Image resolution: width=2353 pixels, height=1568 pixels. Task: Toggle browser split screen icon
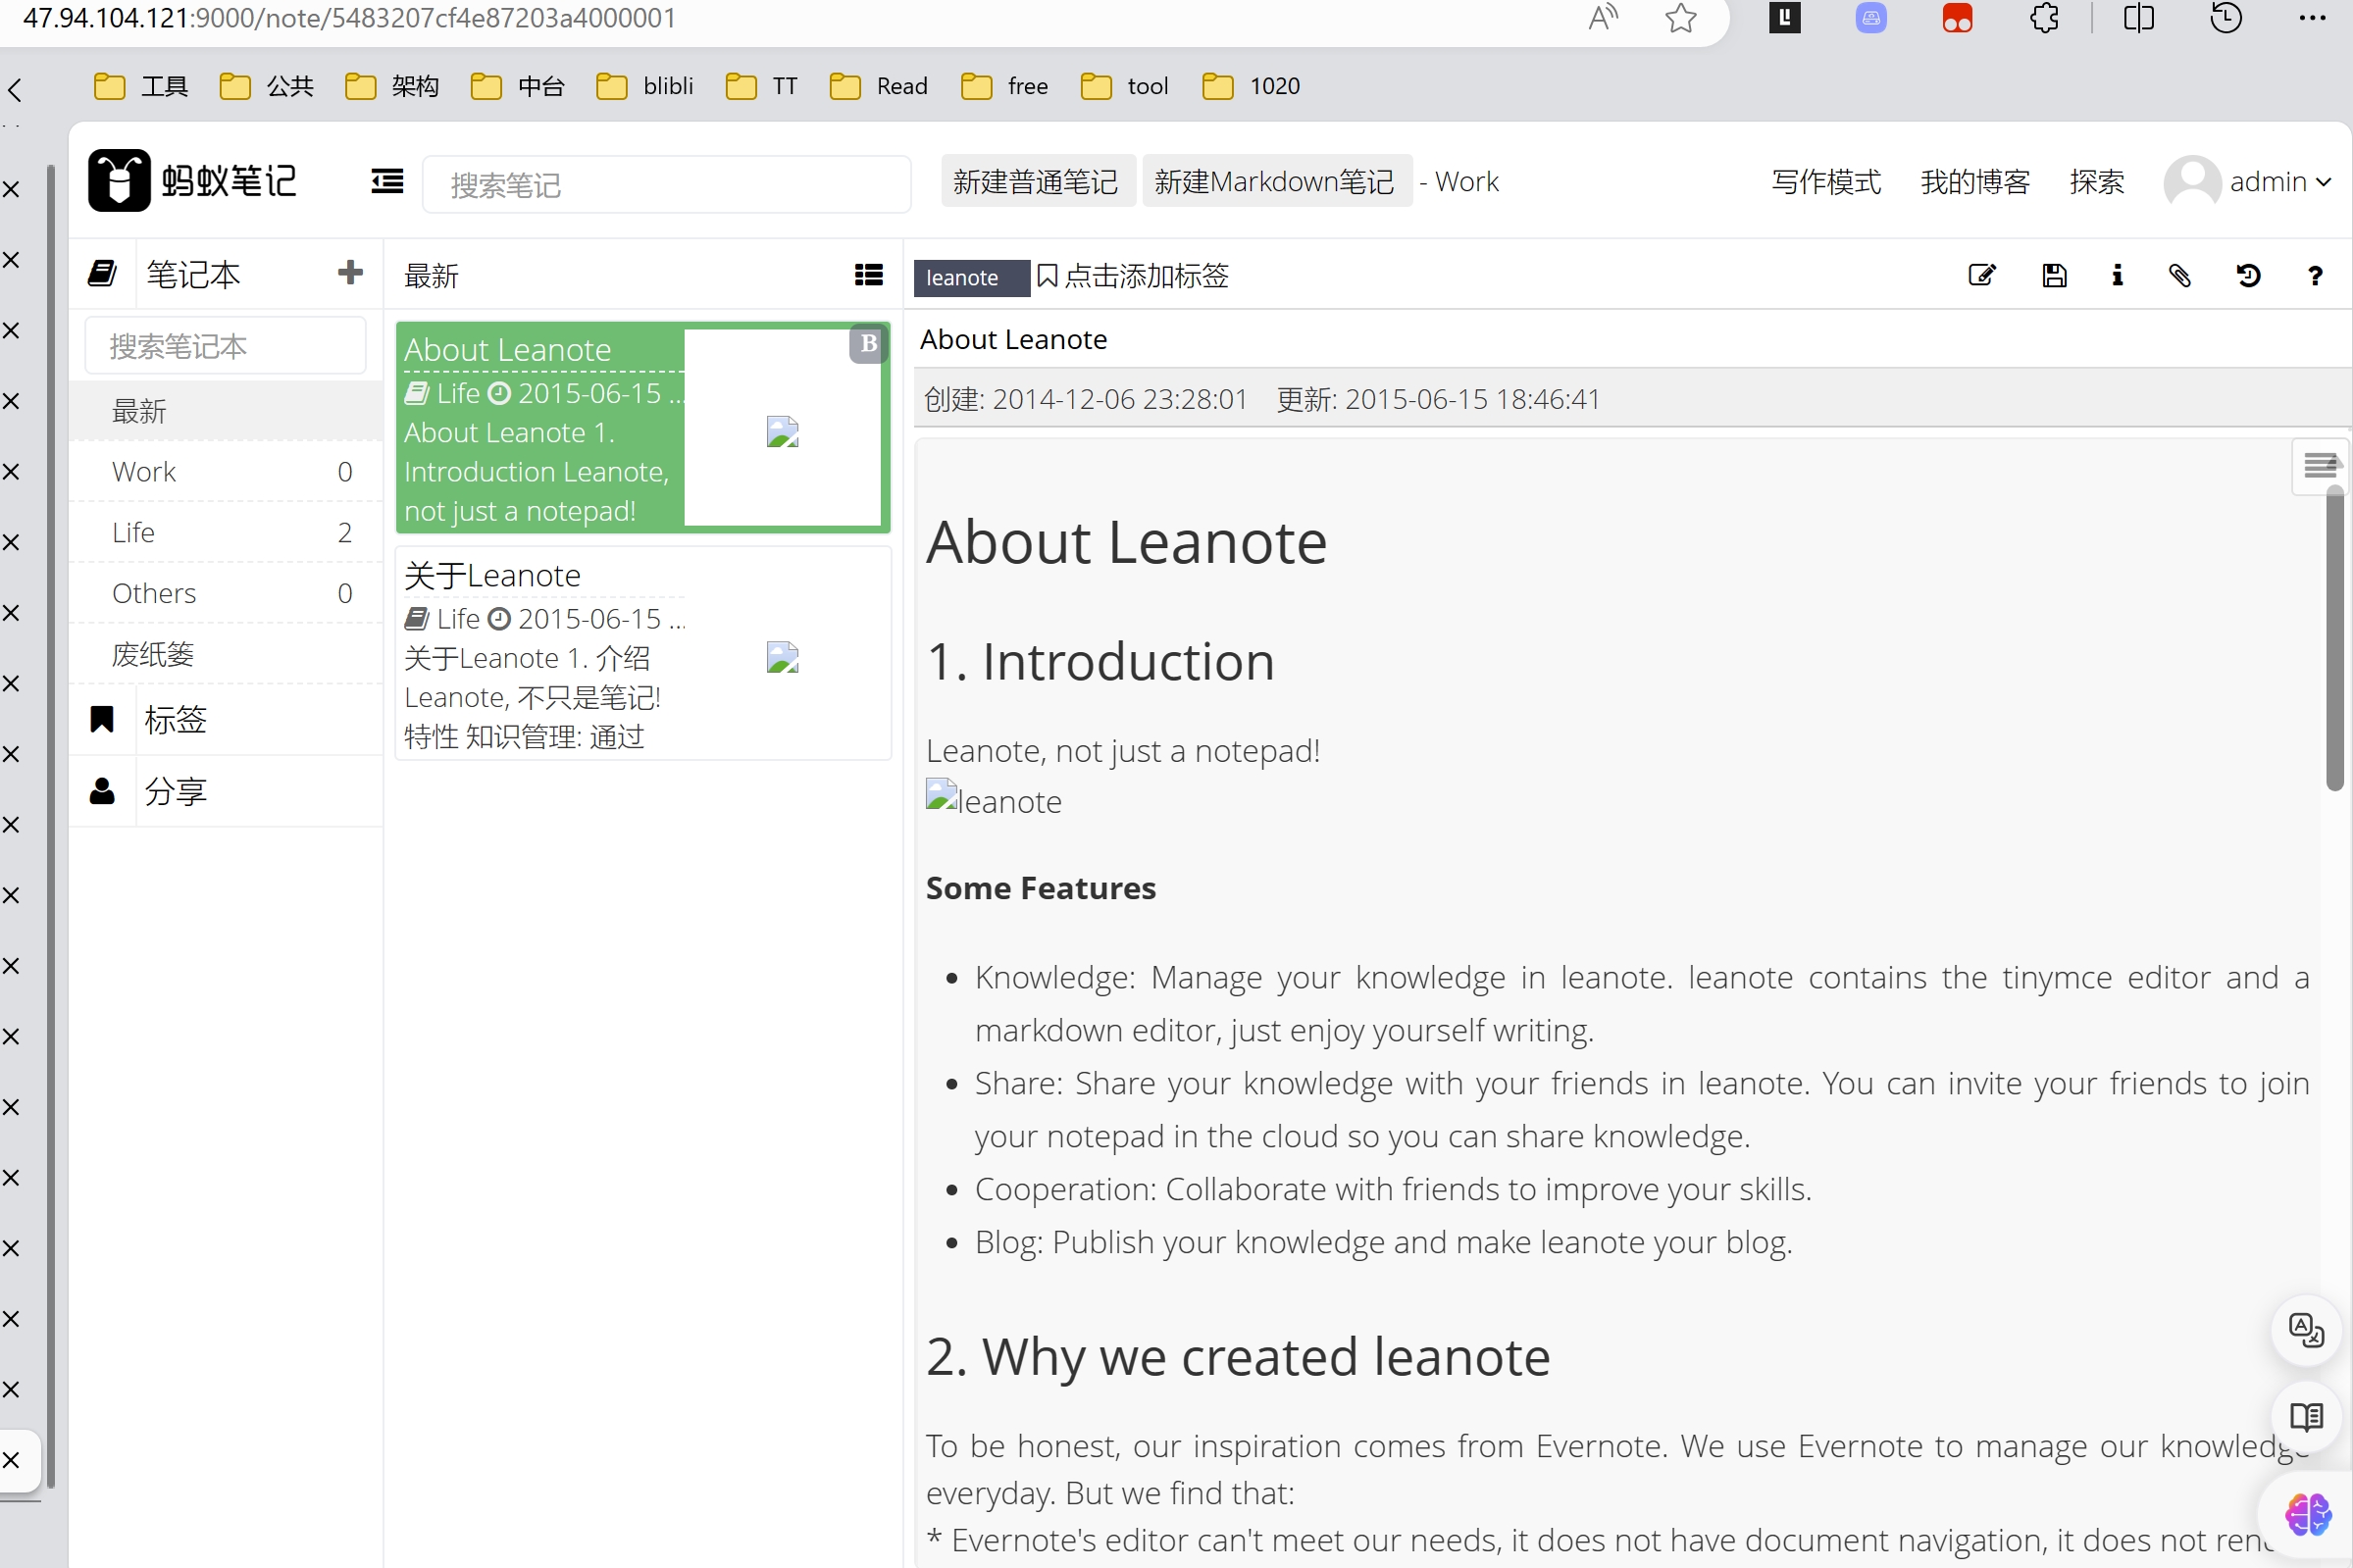[2138, 18]
